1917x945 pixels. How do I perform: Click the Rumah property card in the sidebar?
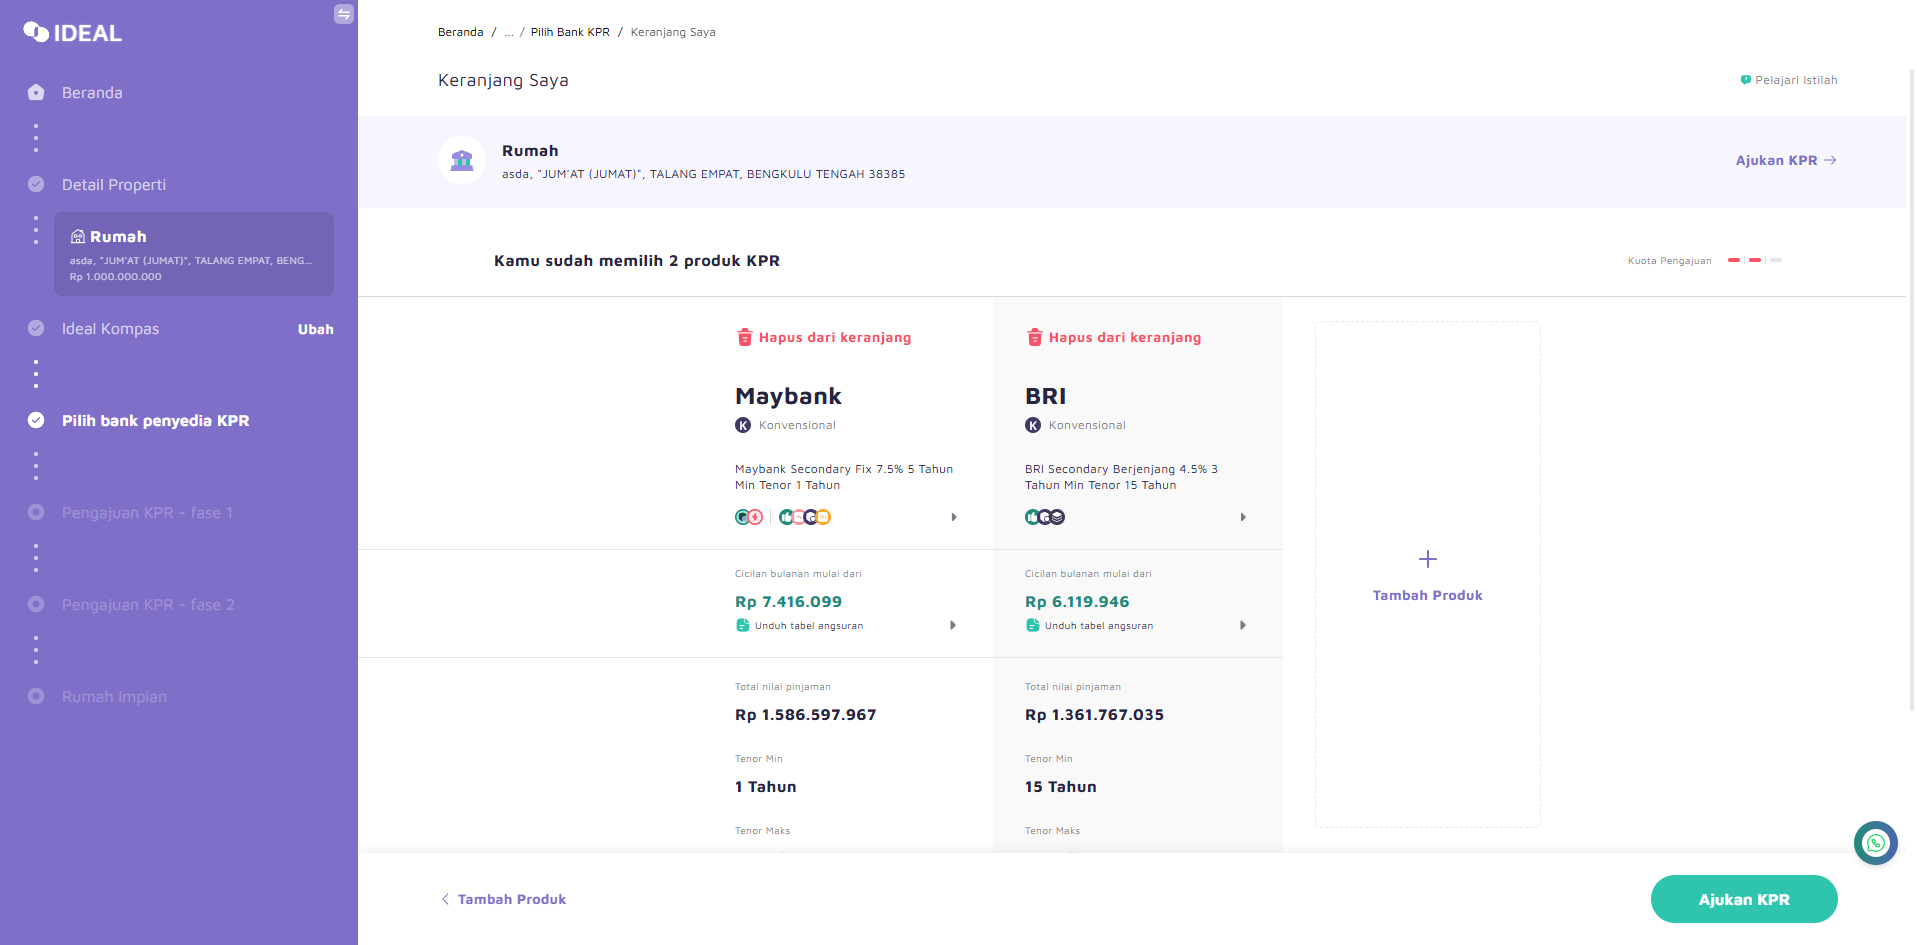click(x=194, y=254)
